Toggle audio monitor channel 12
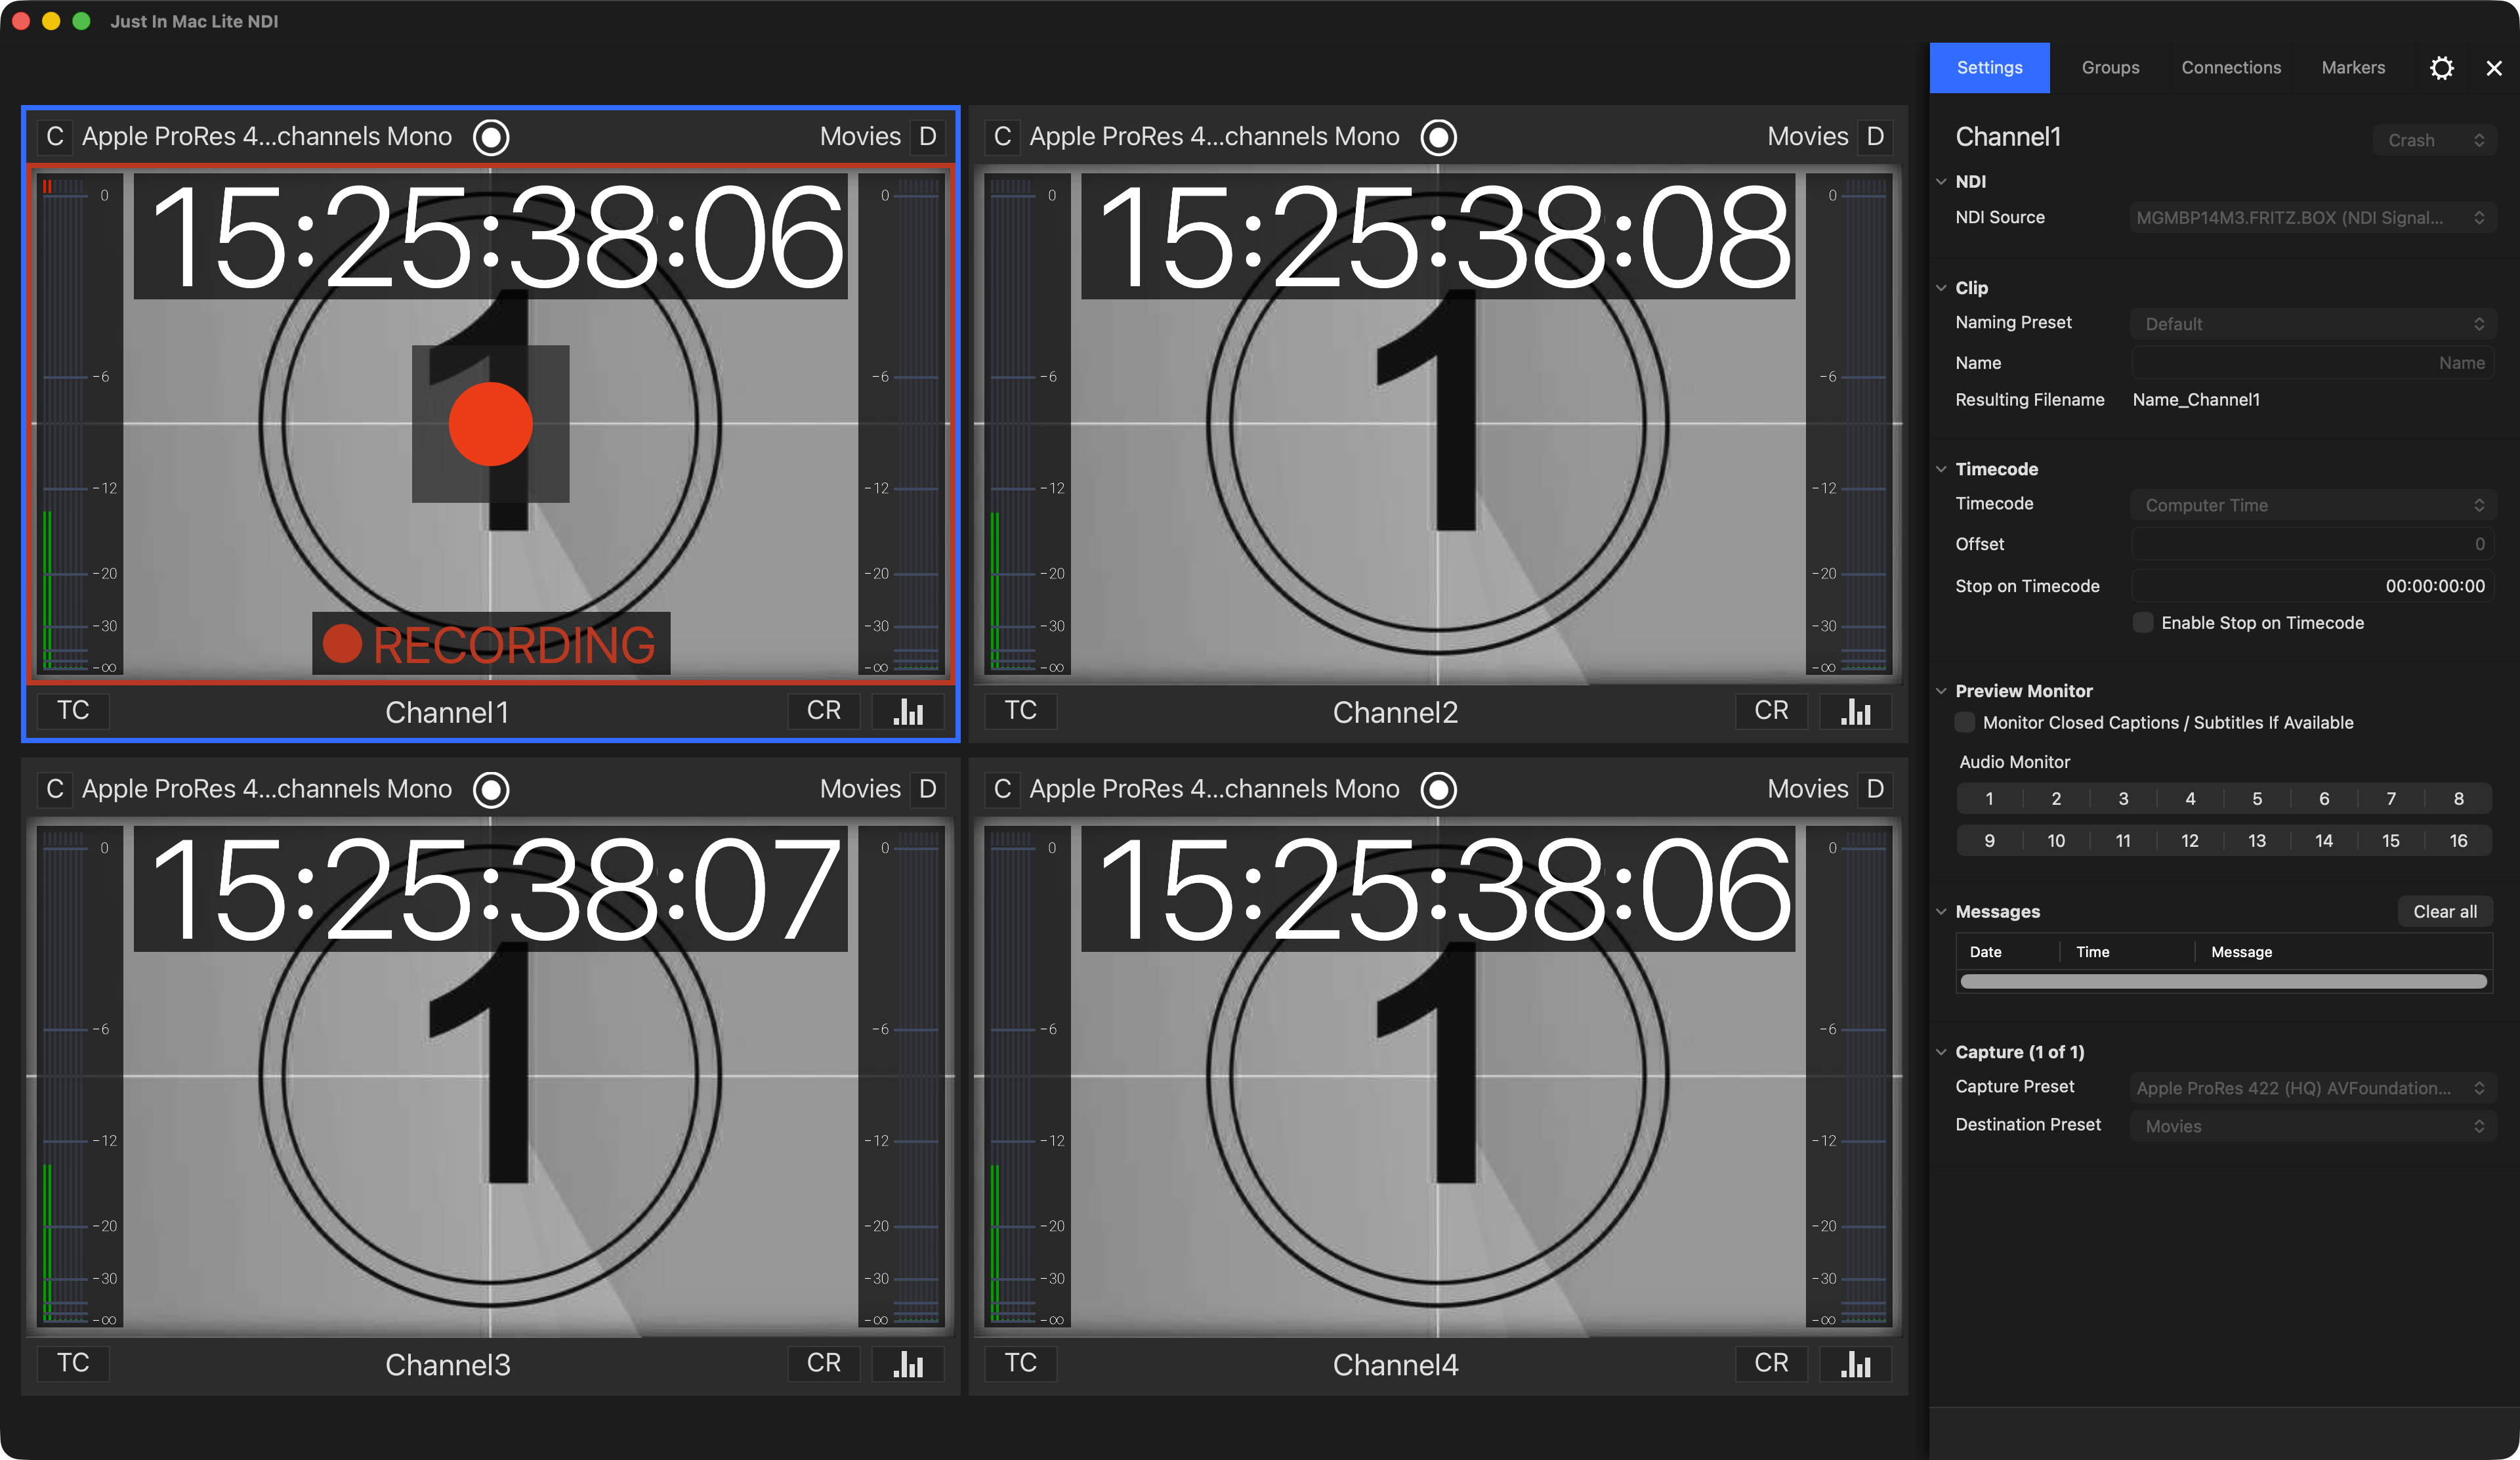Viewport: 2520px width, 1460px height. tap(2190, 841)
